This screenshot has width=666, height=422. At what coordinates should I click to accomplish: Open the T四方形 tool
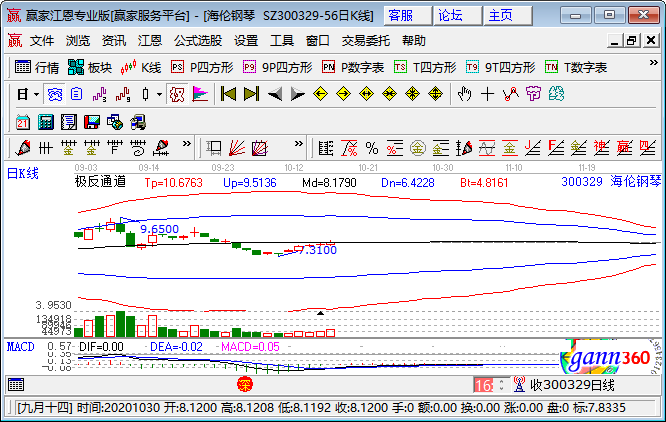pos(425,67)
